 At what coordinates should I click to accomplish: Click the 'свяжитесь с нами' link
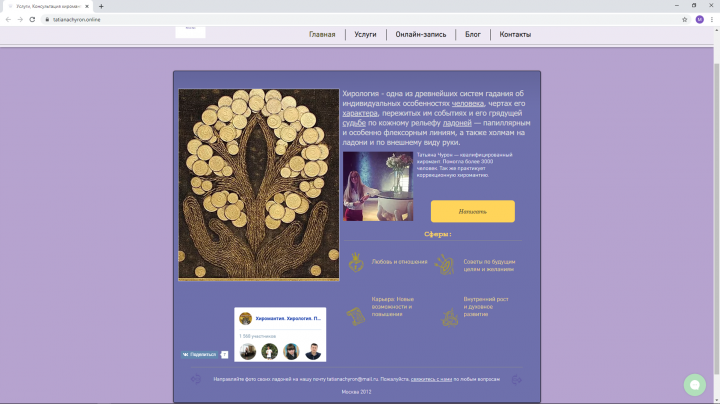click(x=431, y=379)
